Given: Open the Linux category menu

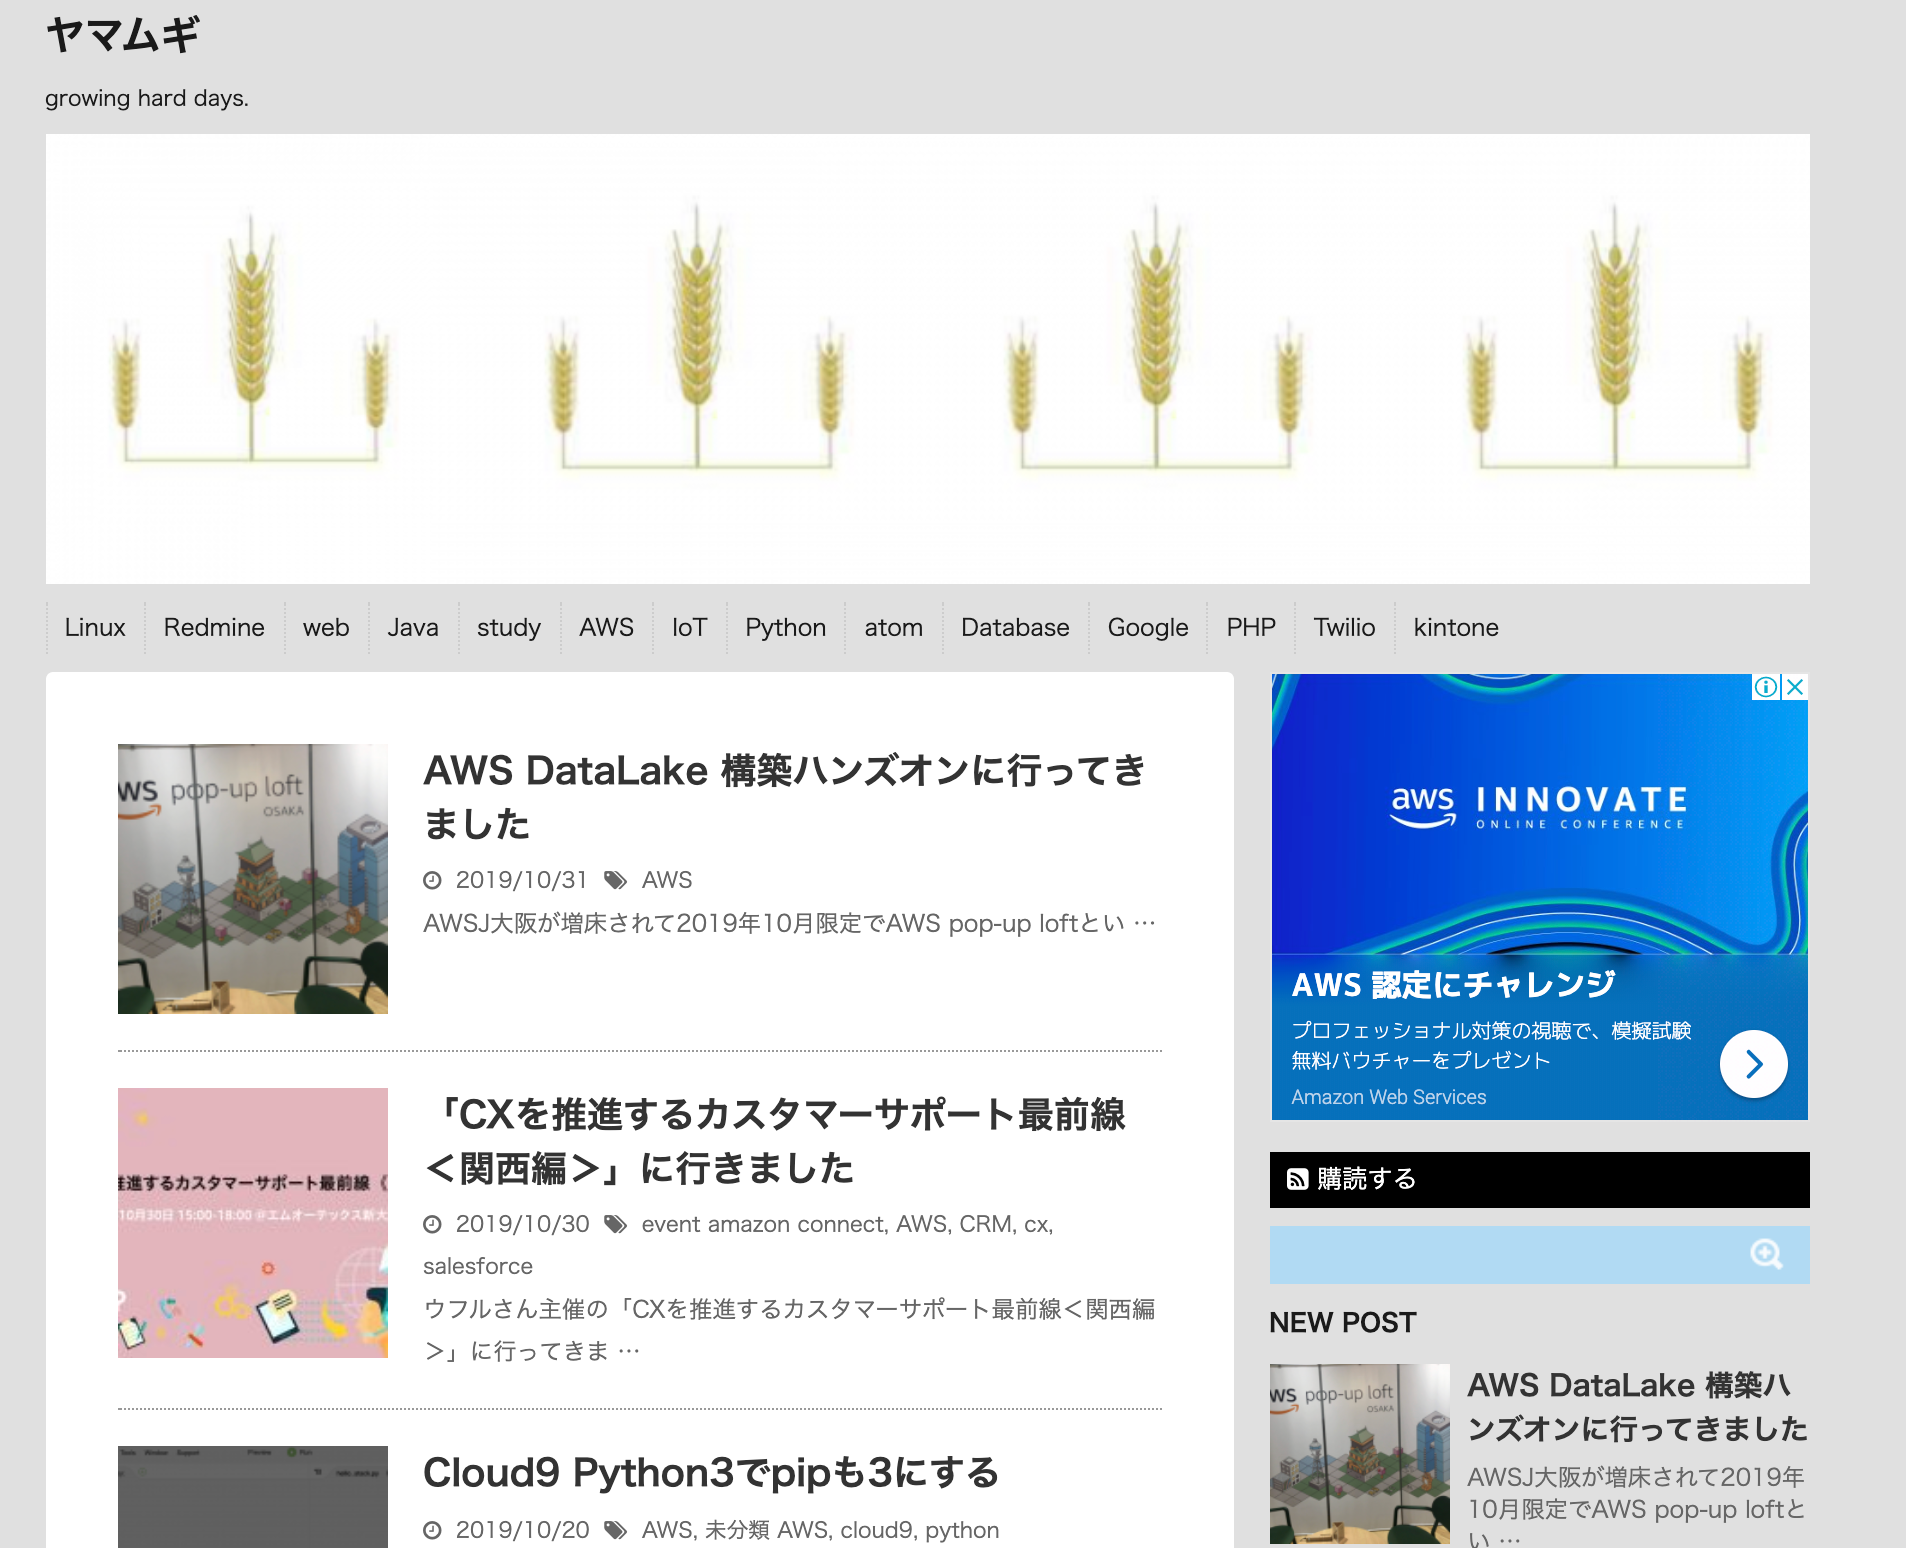Looking at the screenshot, I should click(95, 627).
